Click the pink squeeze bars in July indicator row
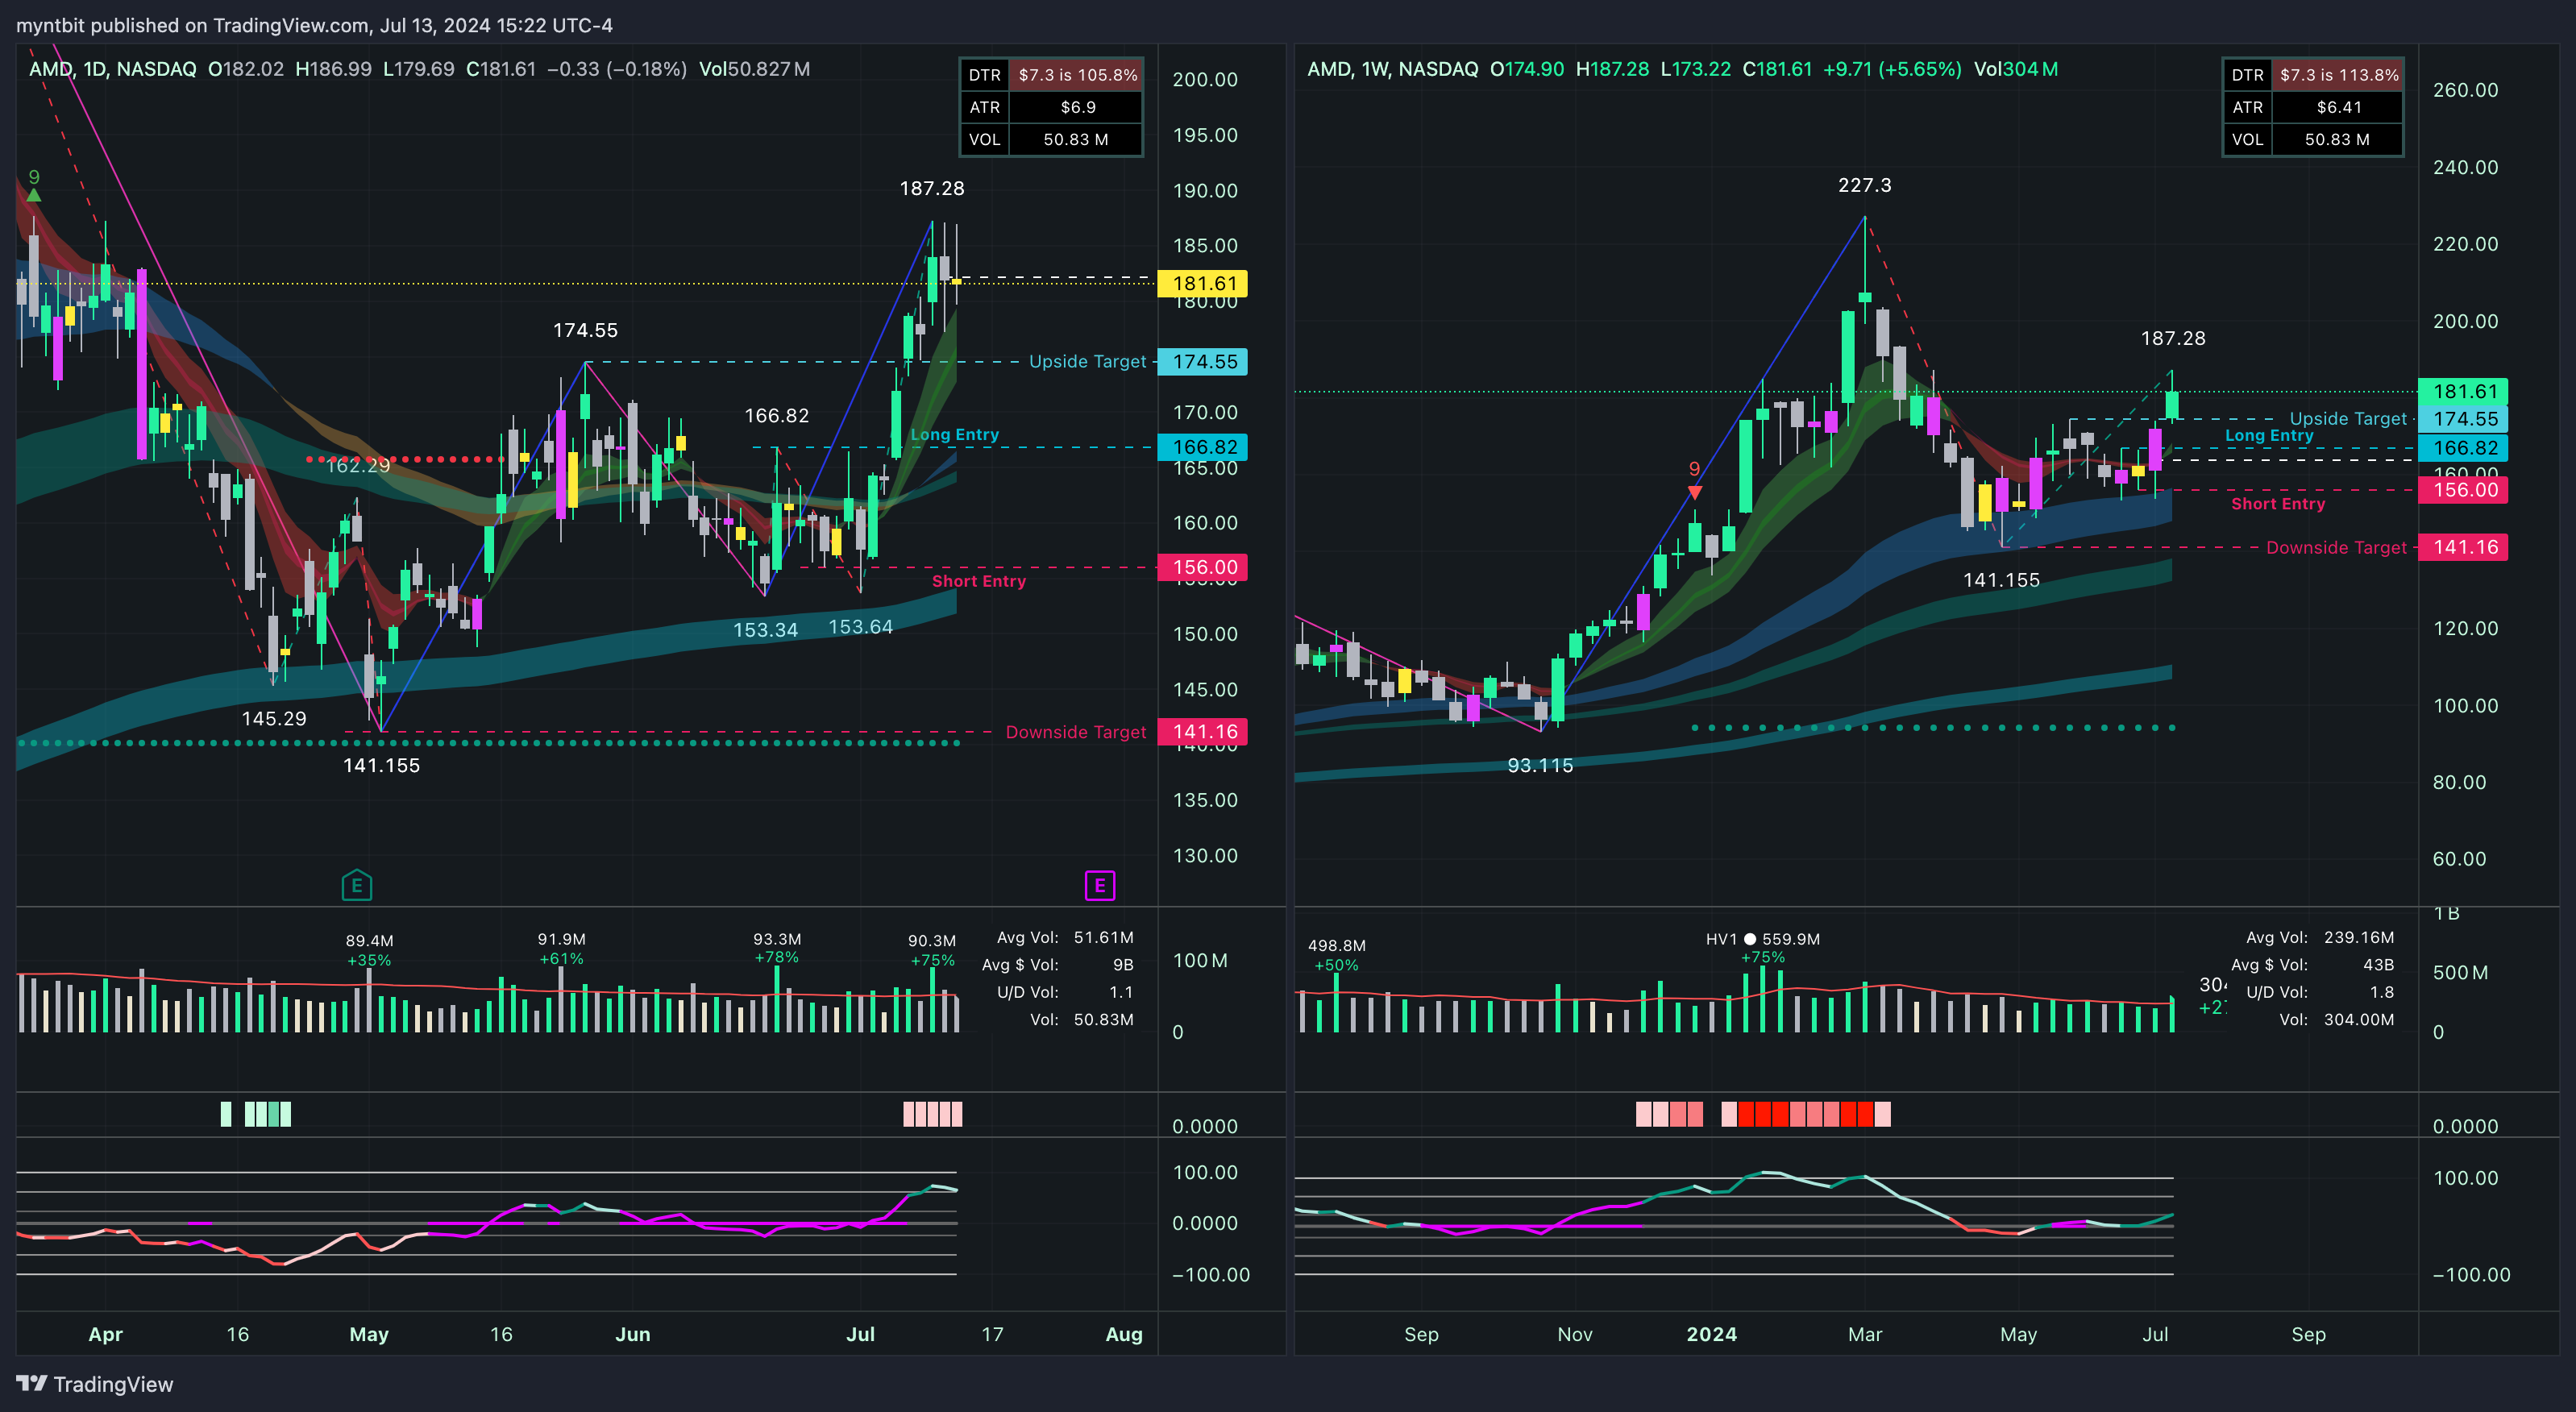 [x=932, y=1114]
